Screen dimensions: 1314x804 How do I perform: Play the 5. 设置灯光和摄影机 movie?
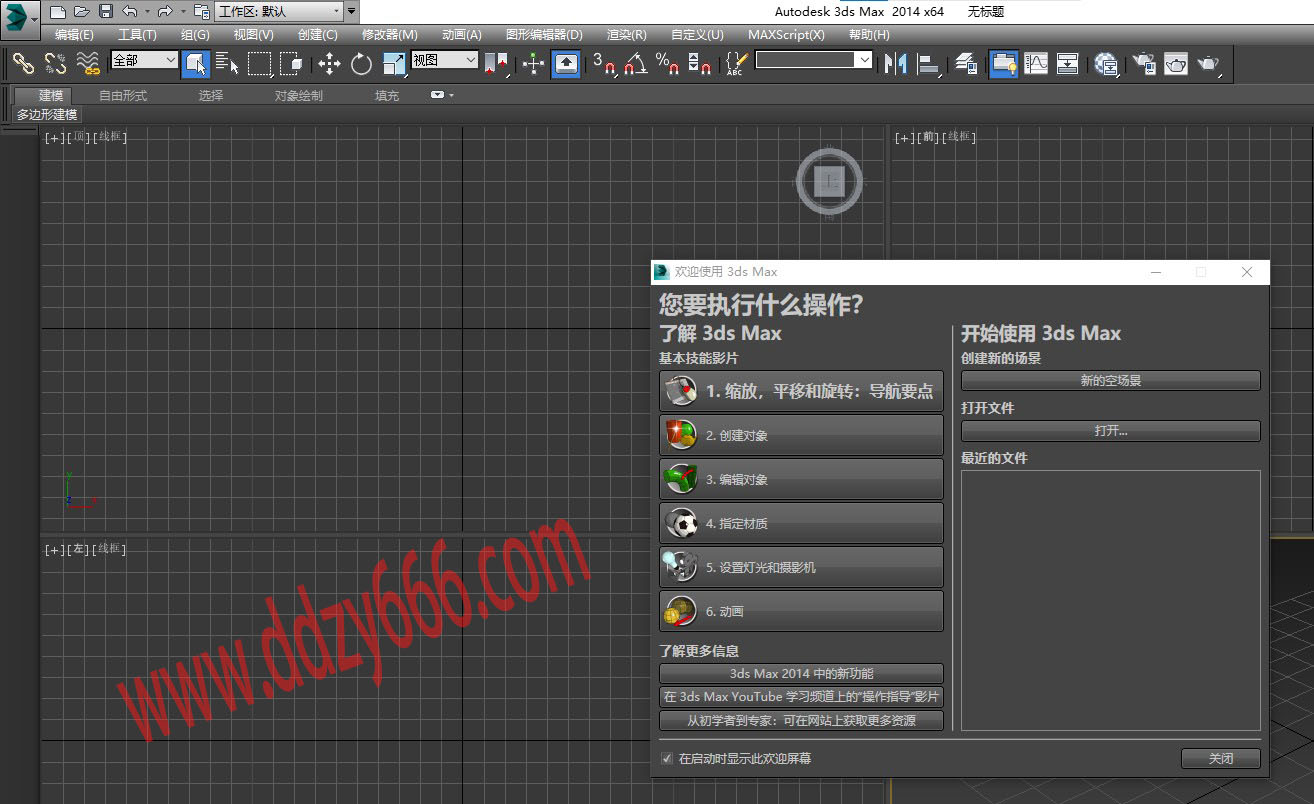click(801, 567)
